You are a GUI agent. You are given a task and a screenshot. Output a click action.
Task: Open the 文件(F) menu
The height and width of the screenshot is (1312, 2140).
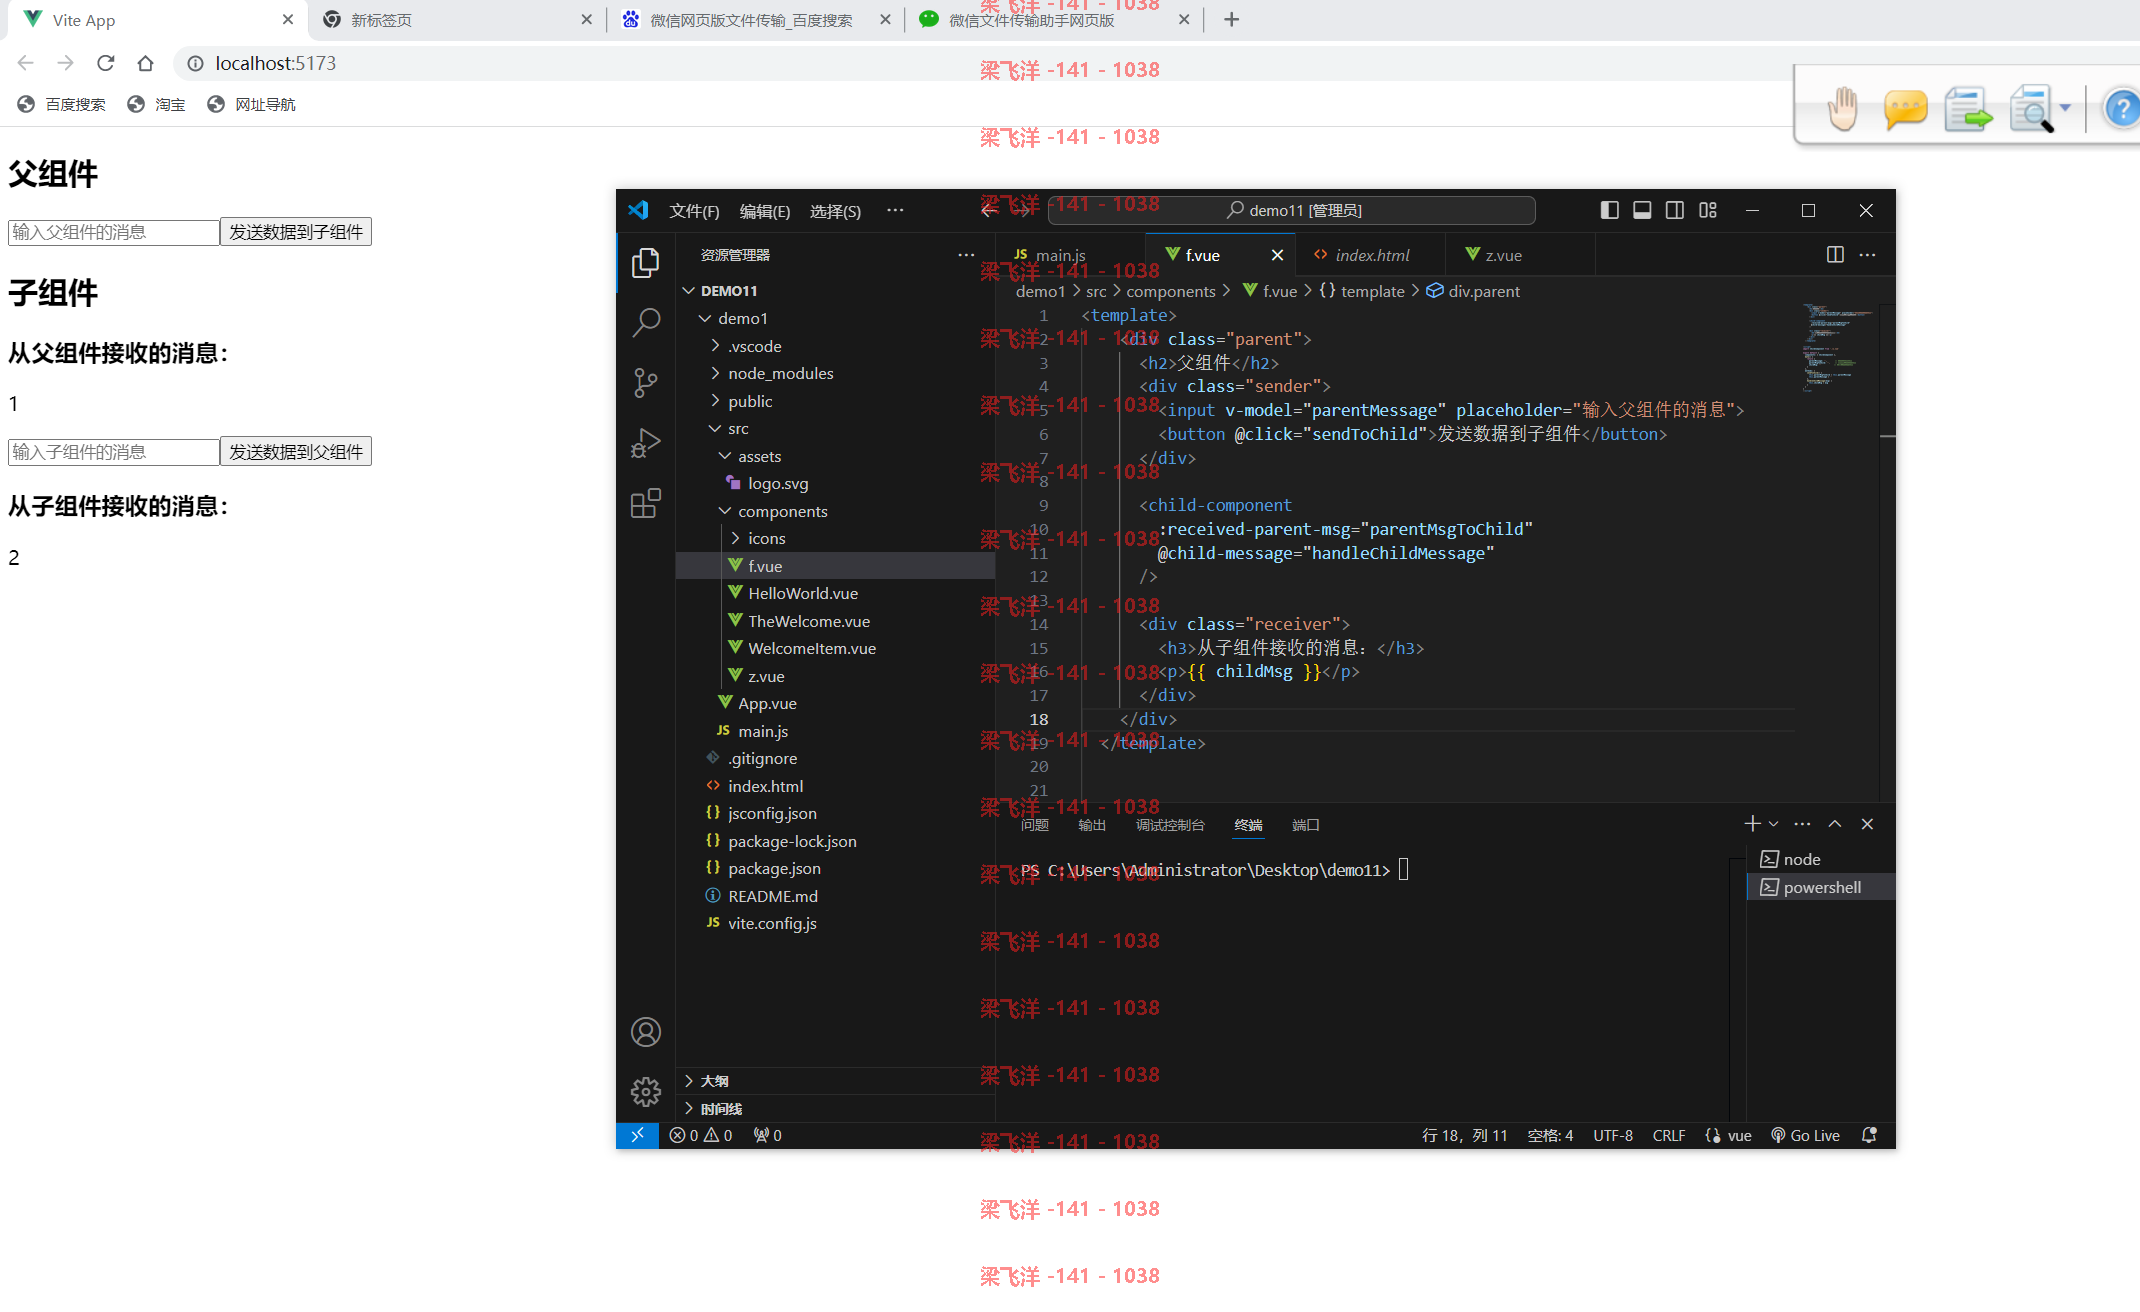tap(694, 211)
